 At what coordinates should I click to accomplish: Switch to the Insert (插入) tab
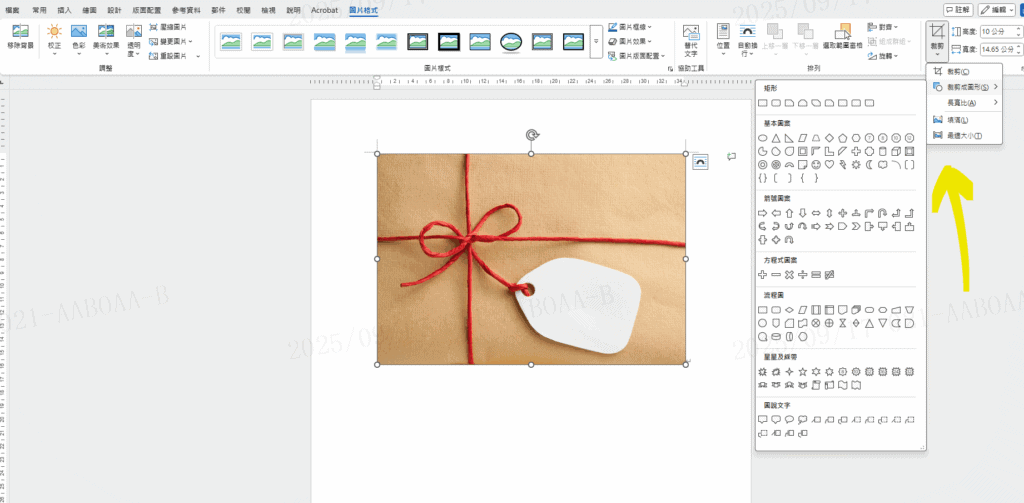pos(65,9)
